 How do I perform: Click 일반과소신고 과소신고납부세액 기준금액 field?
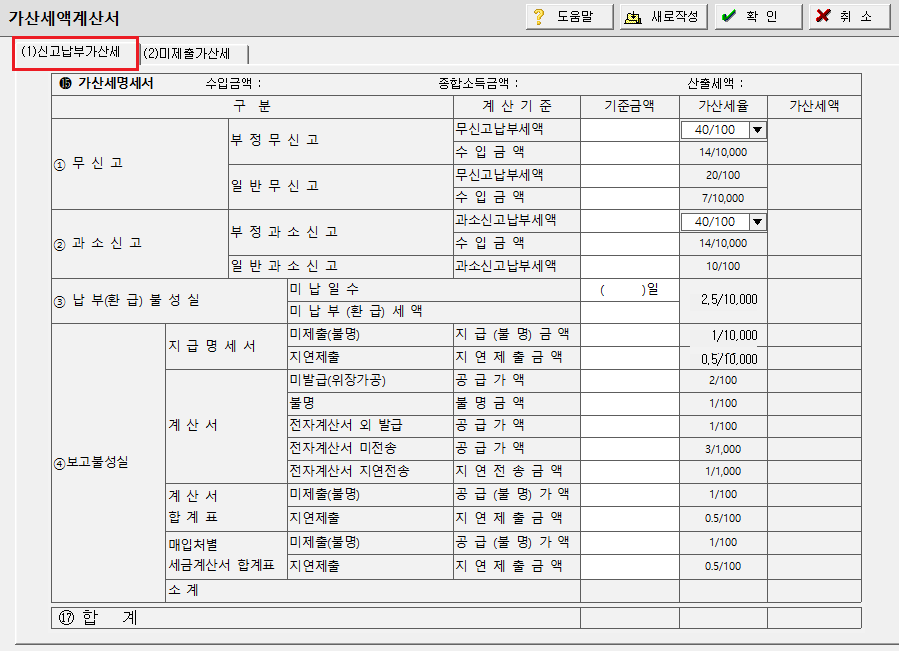[630, 267]
